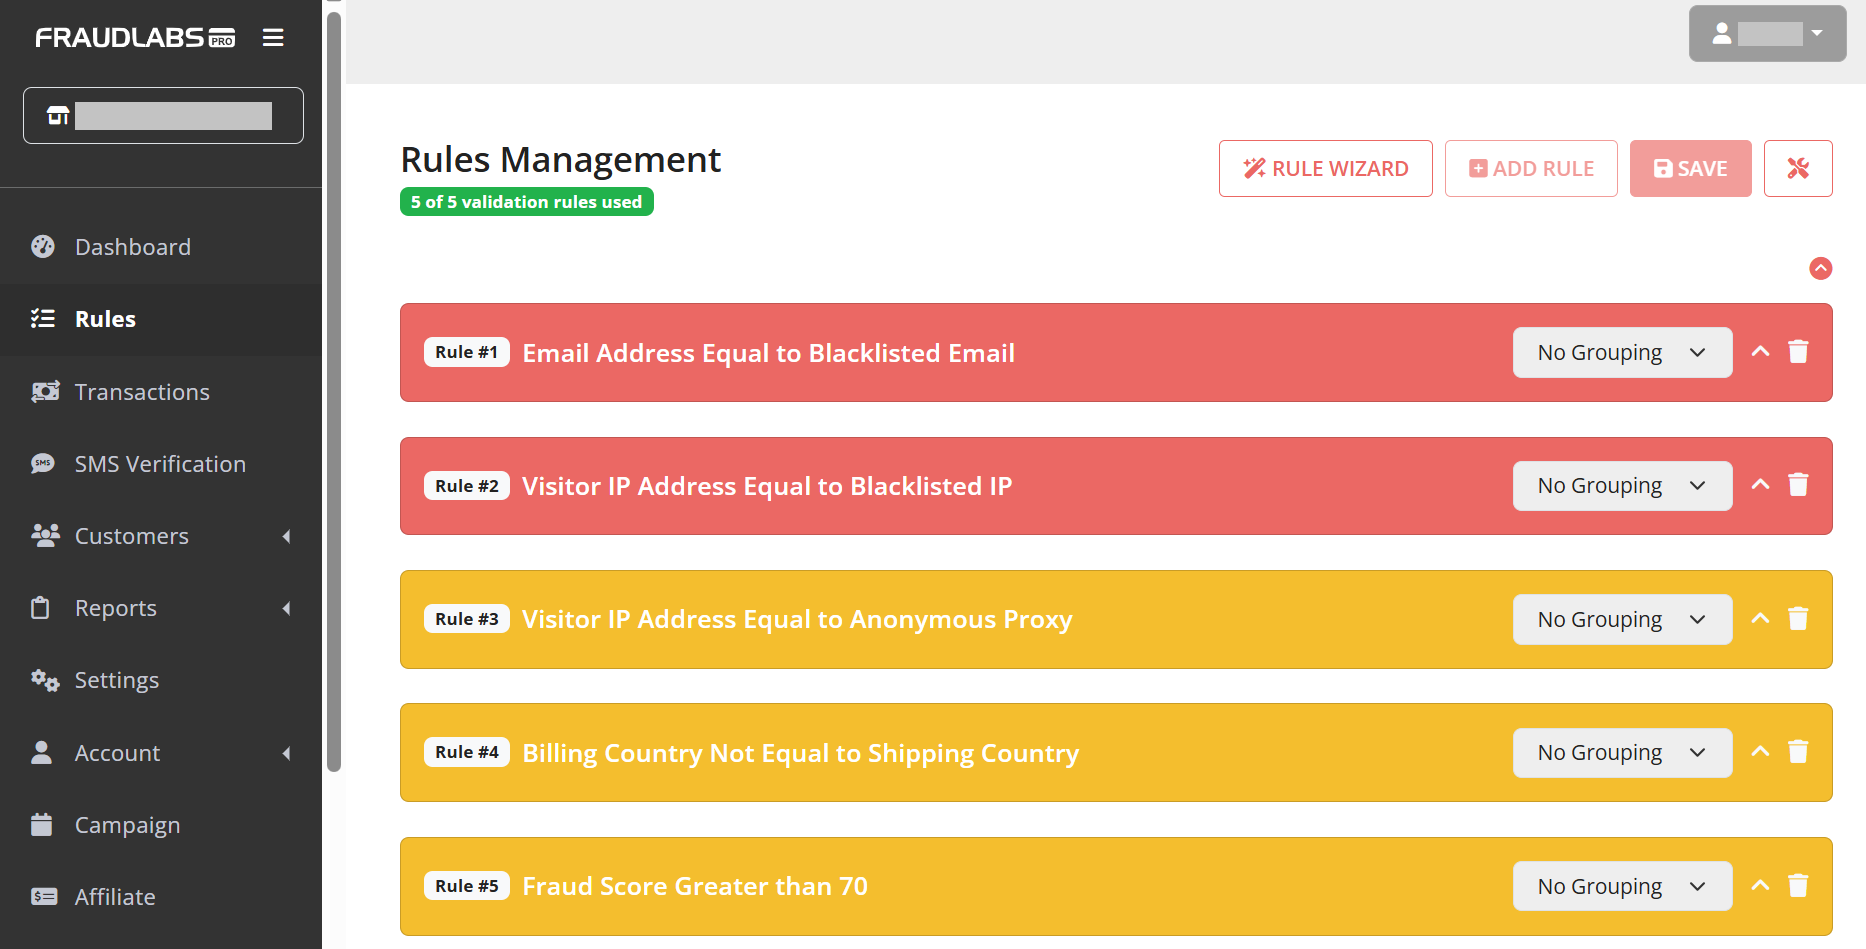Select Rules in the sidebar menu
The width and height of the screenshot is (1866, 949).
click(105, 318)
